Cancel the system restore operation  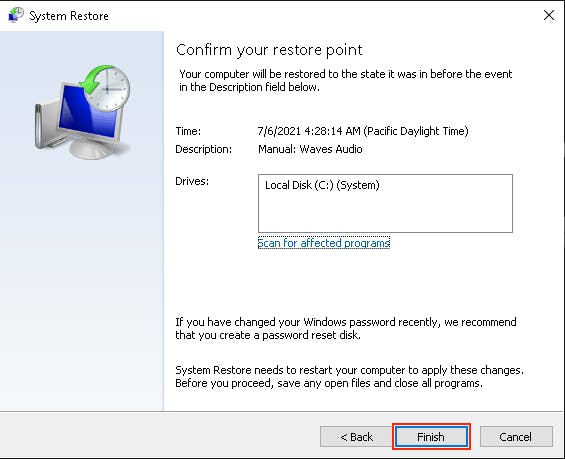pos(516,437)
